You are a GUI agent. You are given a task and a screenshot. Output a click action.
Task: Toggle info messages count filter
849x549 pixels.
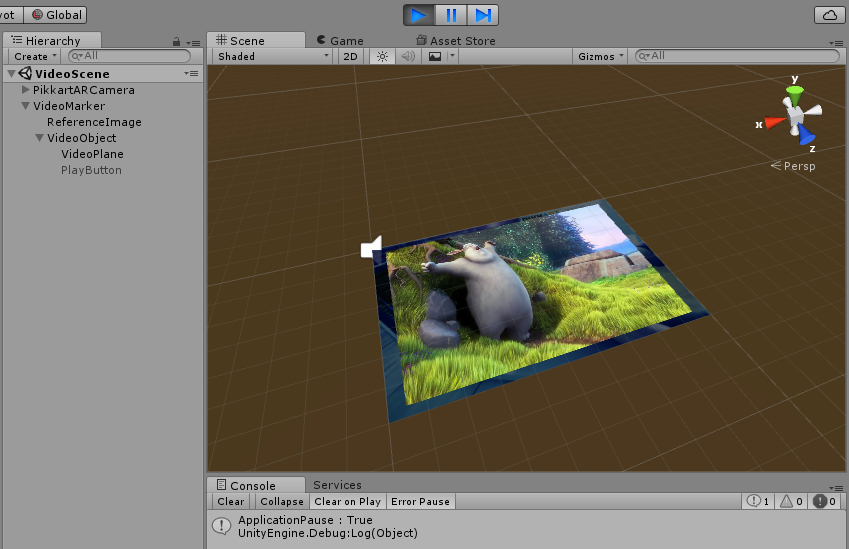point(757,501)
